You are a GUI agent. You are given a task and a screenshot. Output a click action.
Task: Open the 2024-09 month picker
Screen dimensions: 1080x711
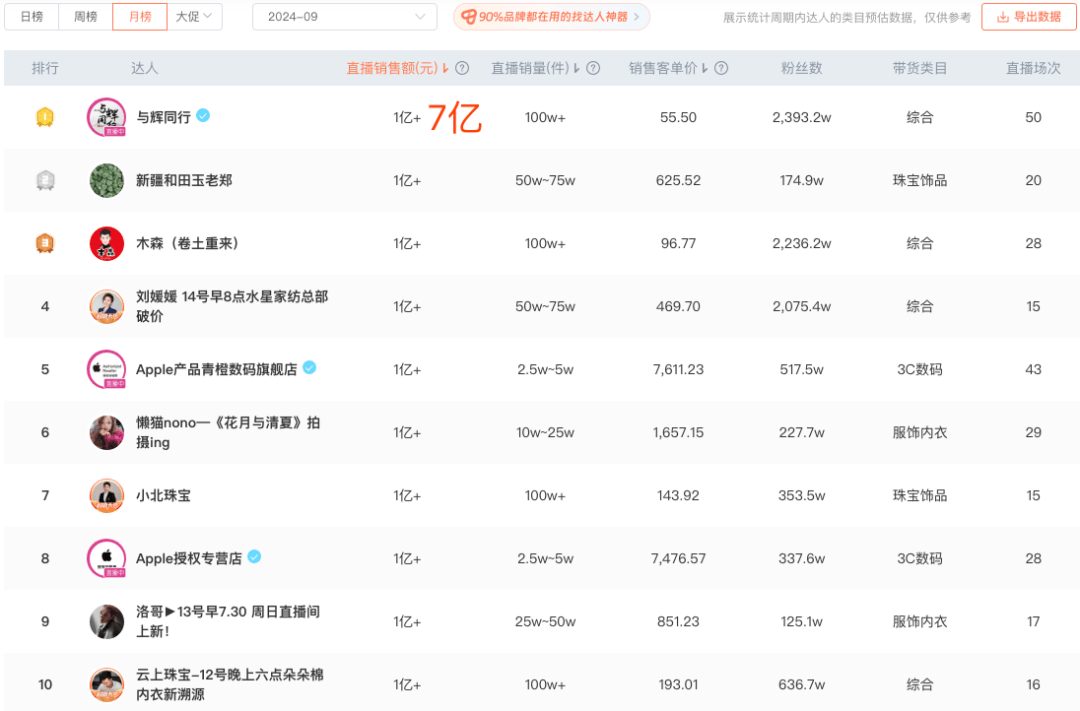[x=344, y=17]
